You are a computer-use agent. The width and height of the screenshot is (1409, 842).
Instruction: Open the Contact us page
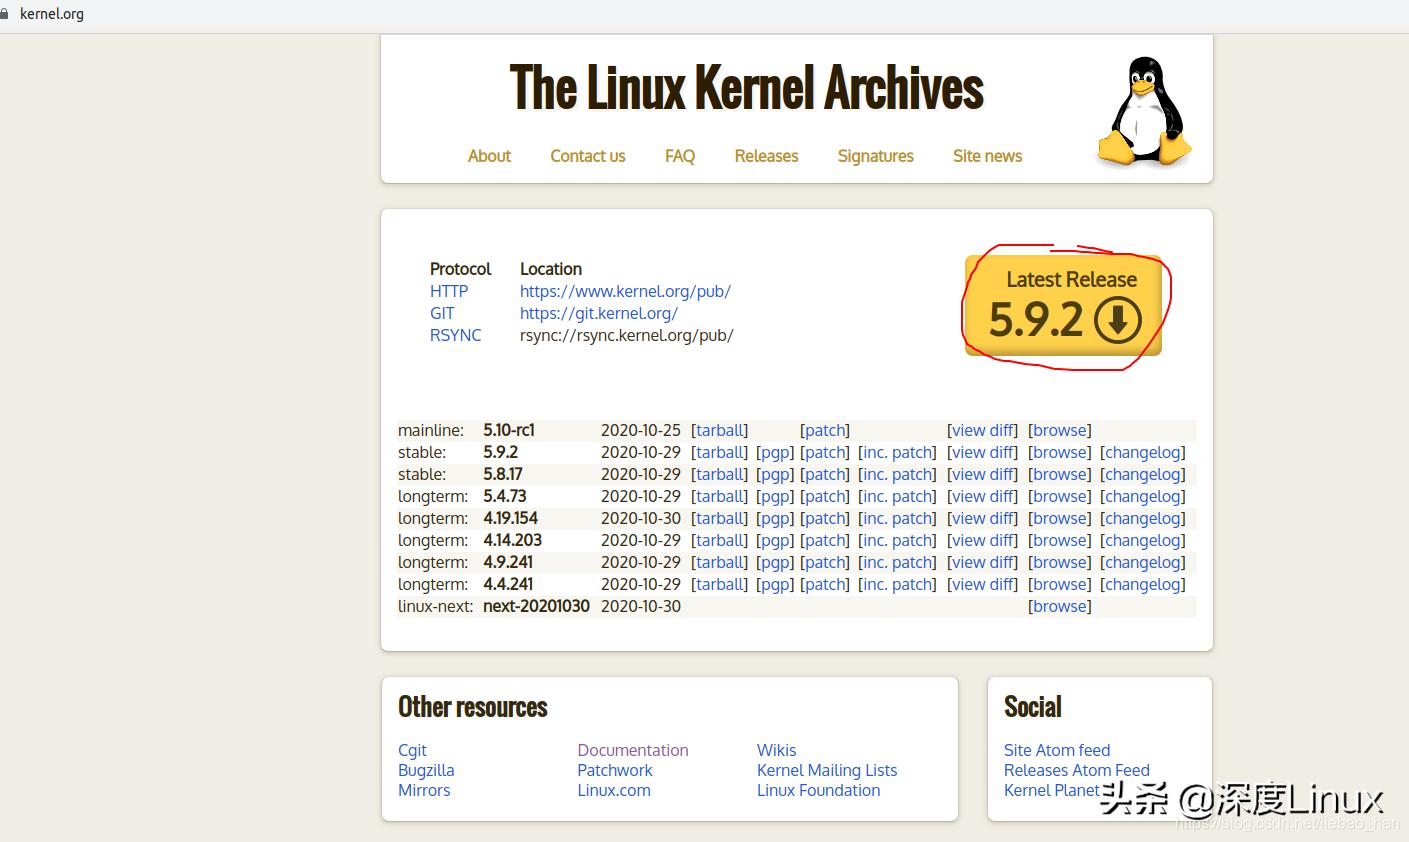point(588,156)
